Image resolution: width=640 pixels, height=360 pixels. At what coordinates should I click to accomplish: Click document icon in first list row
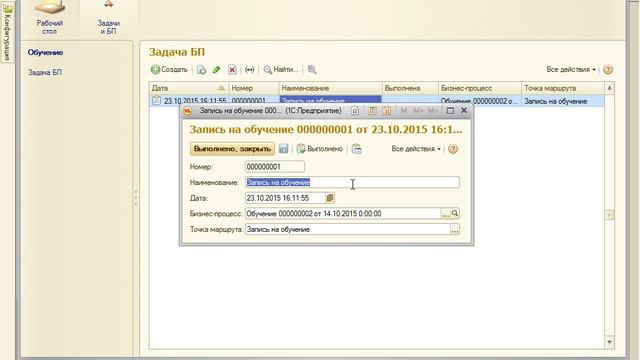(x=156, y=100)
